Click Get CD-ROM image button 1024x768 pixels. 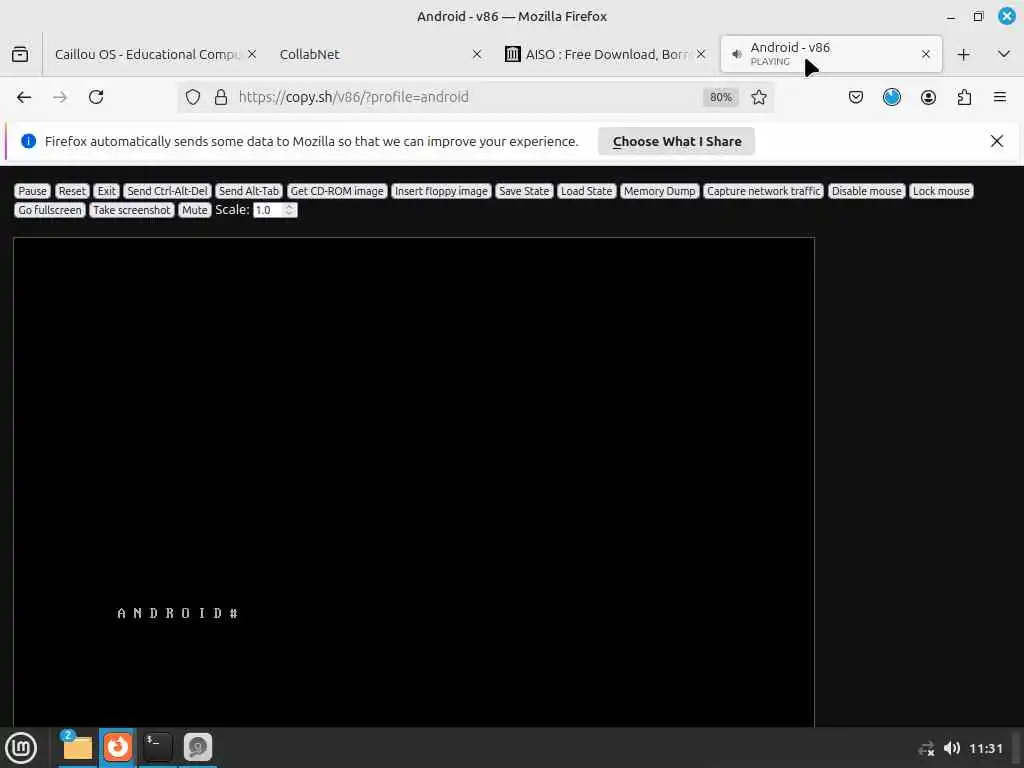pyautogui.click(x=337, y=191)
